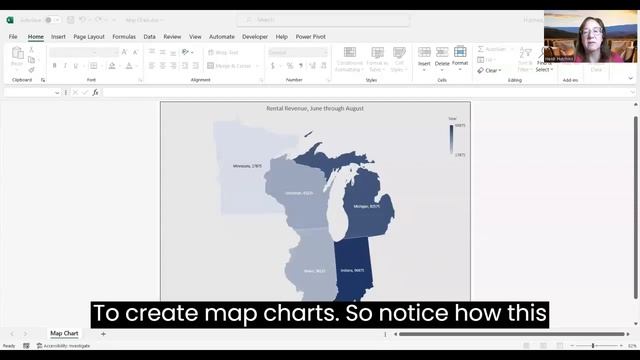Click Increase Font Size icon
The height and width of the screenshot is (360, 640).
(124, 52)
